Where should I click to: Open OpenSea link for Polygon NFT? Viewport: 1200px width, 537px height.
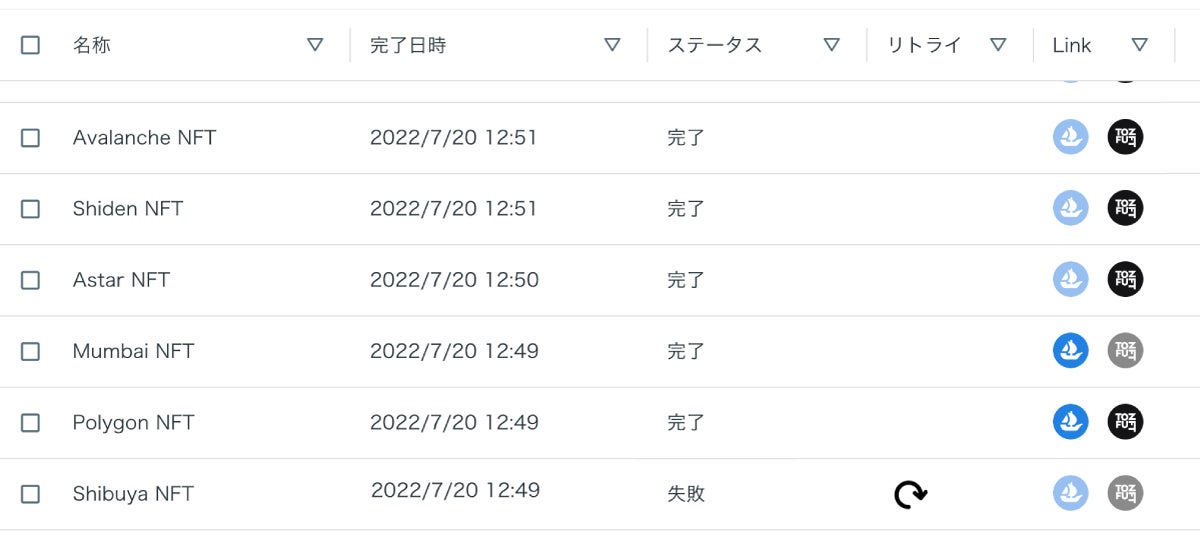pos(1070,422)
